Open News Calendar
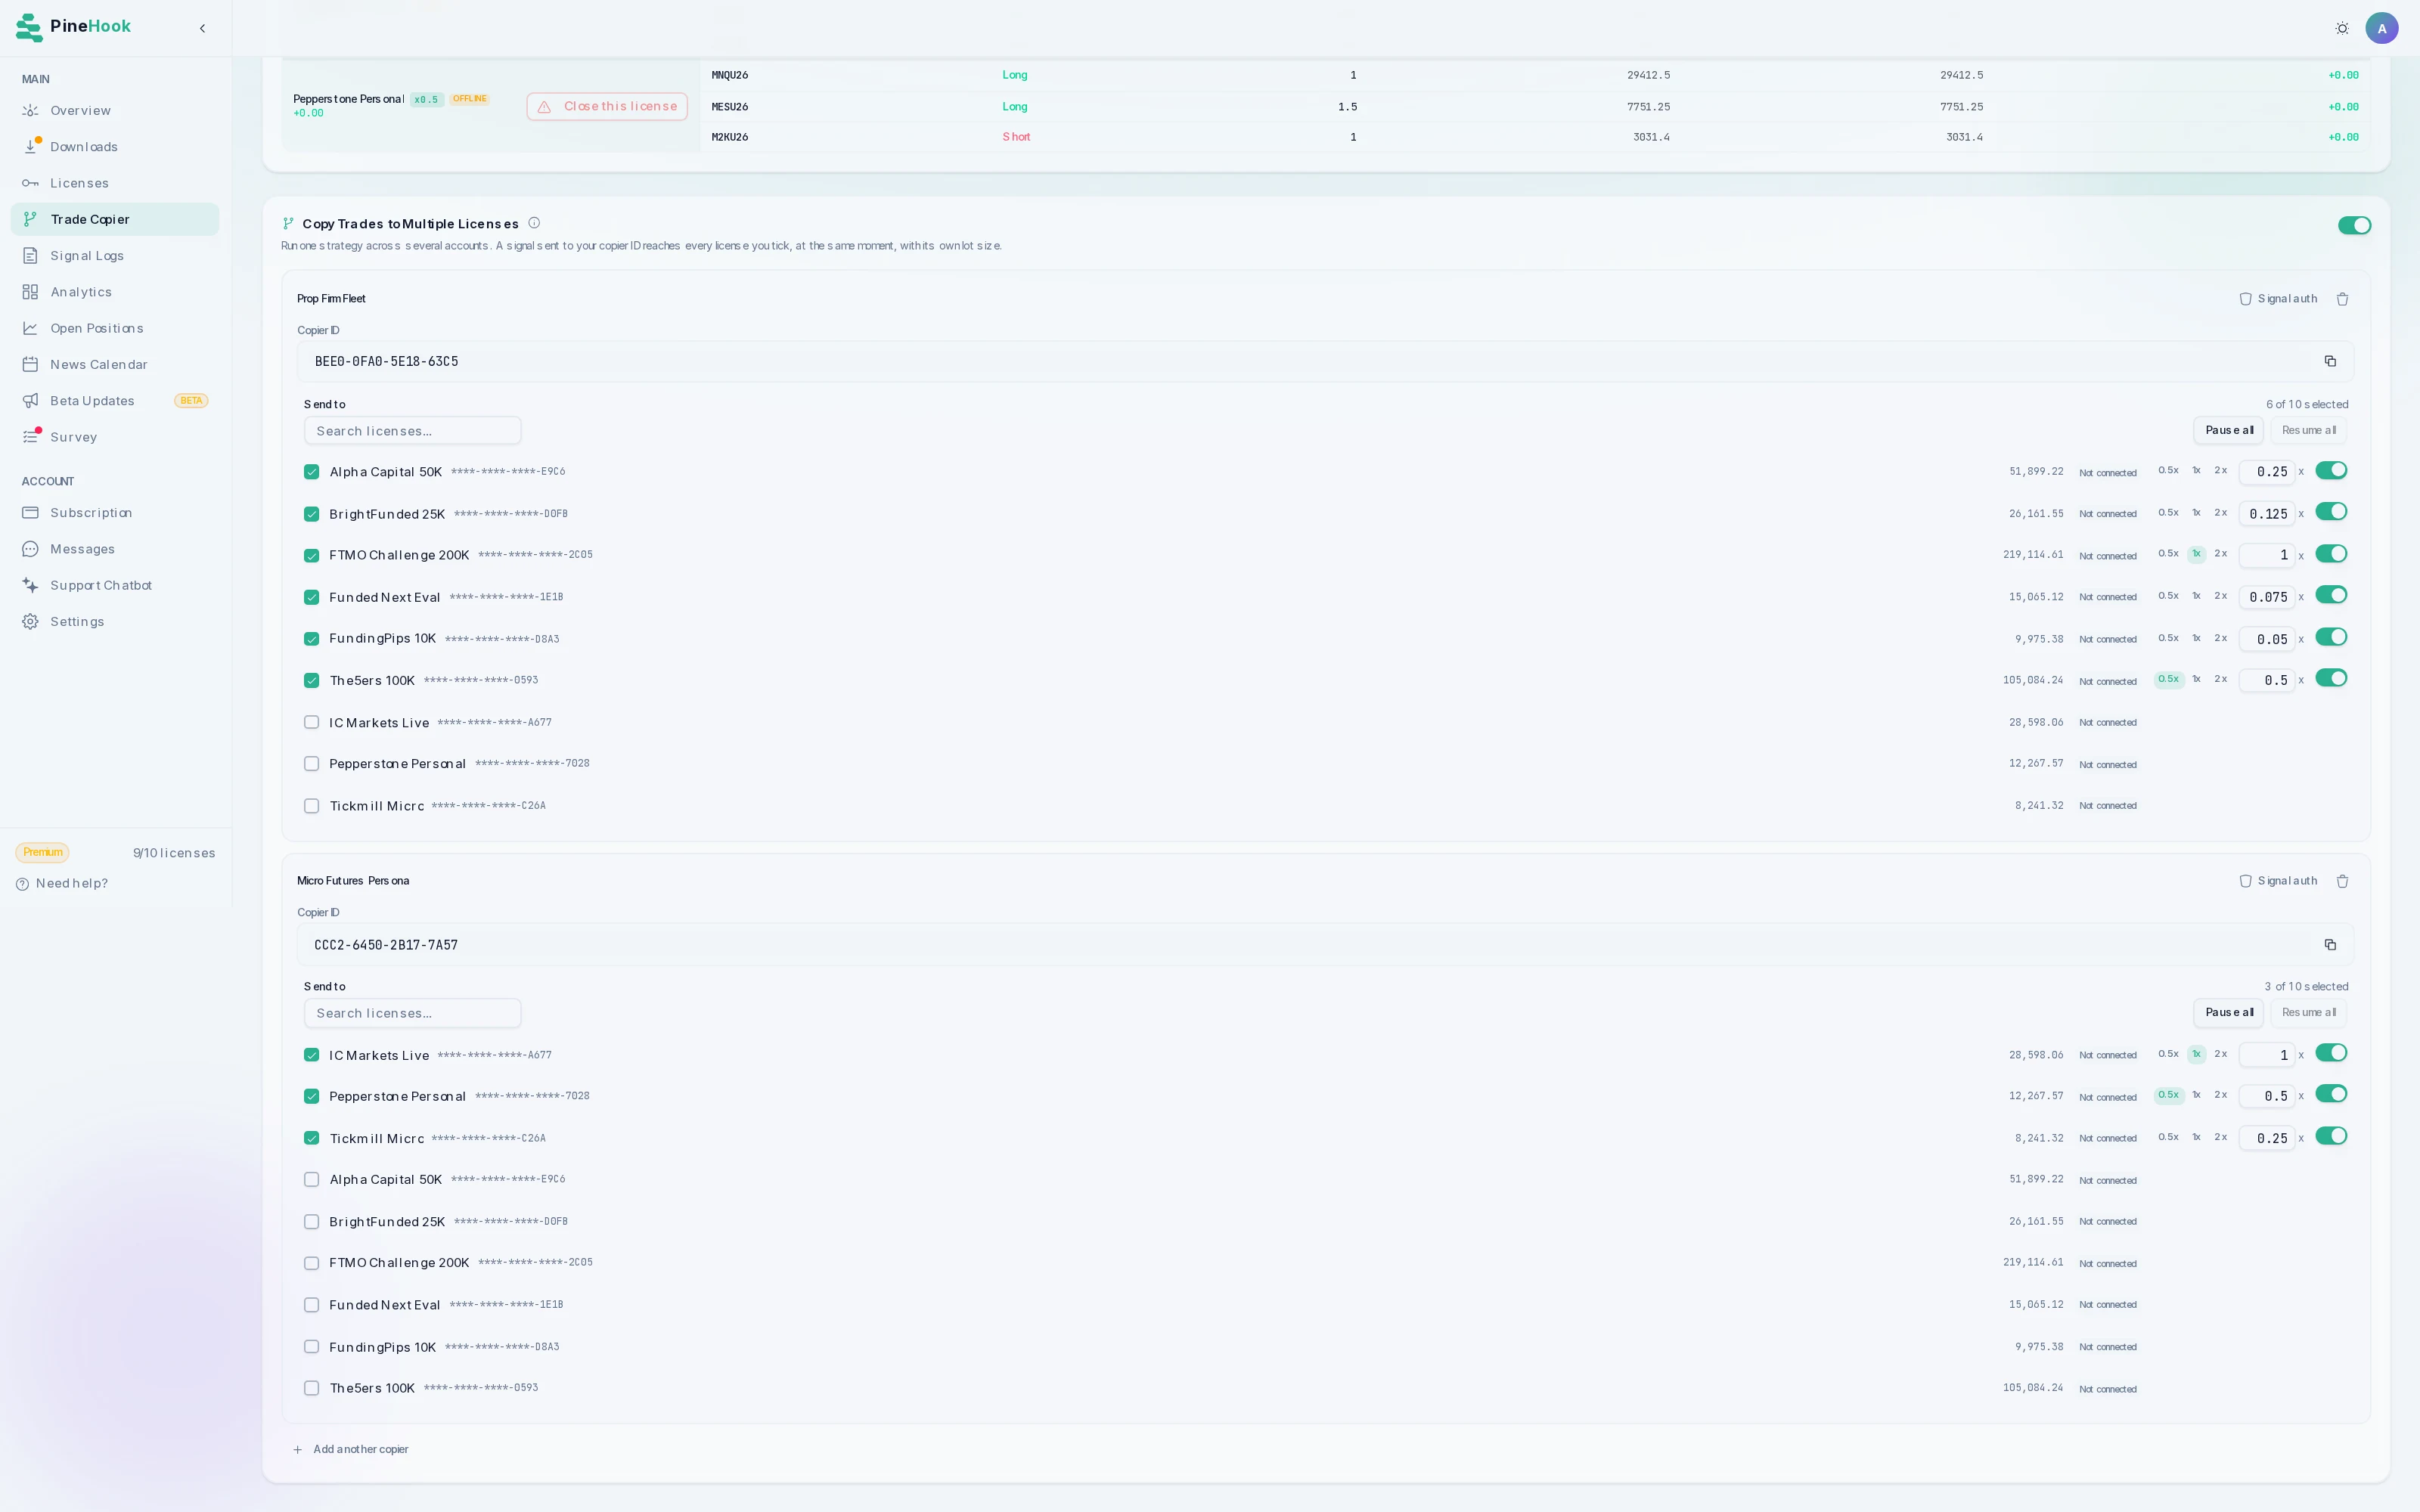Screen dimensions: 2420x1512 point(115,365)
